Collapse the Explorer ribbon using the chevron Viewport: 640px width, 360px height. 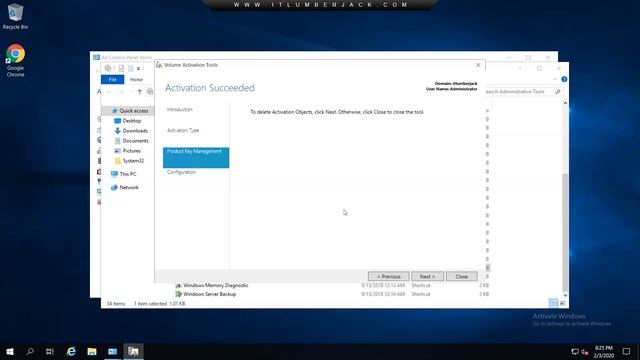tap(555, 79)
